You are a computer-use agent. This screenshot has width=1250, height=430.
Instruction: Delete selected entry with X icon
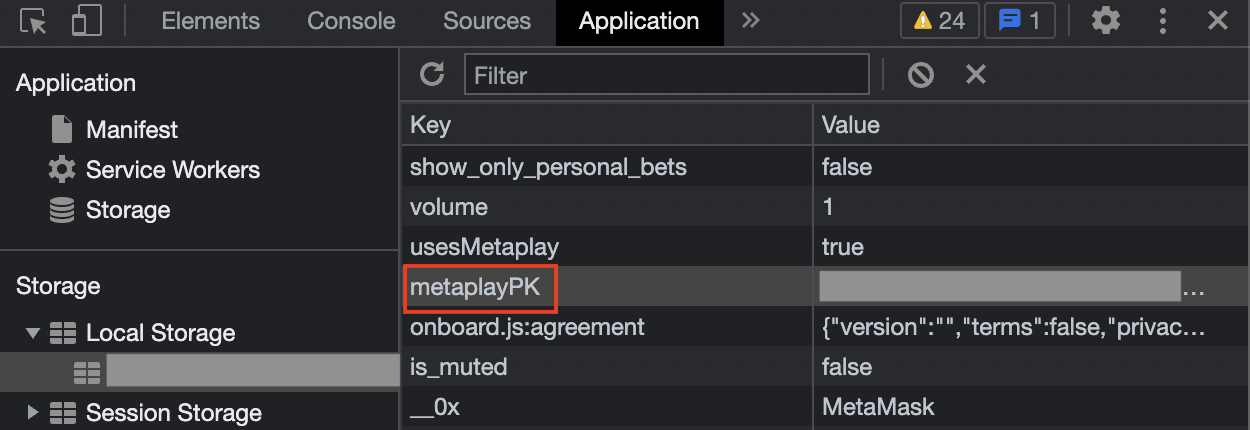point(976,74)
